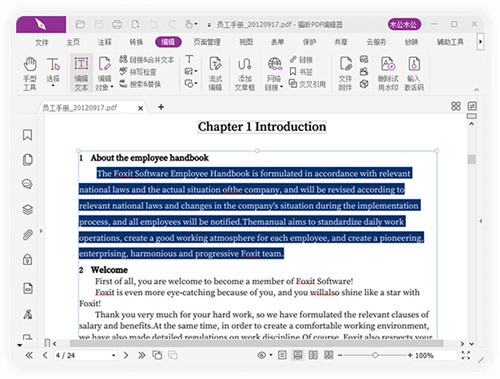
Task: Click the Save icon in quick access toolbar
Action: [x=99, y=24]
